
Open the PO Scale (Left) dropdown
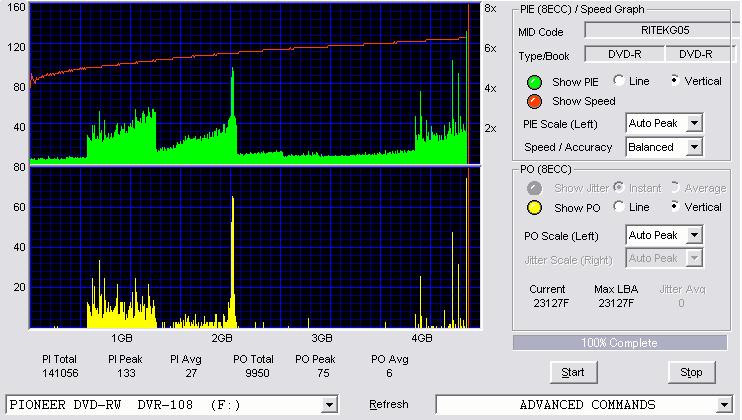click(x=694, y=235)
